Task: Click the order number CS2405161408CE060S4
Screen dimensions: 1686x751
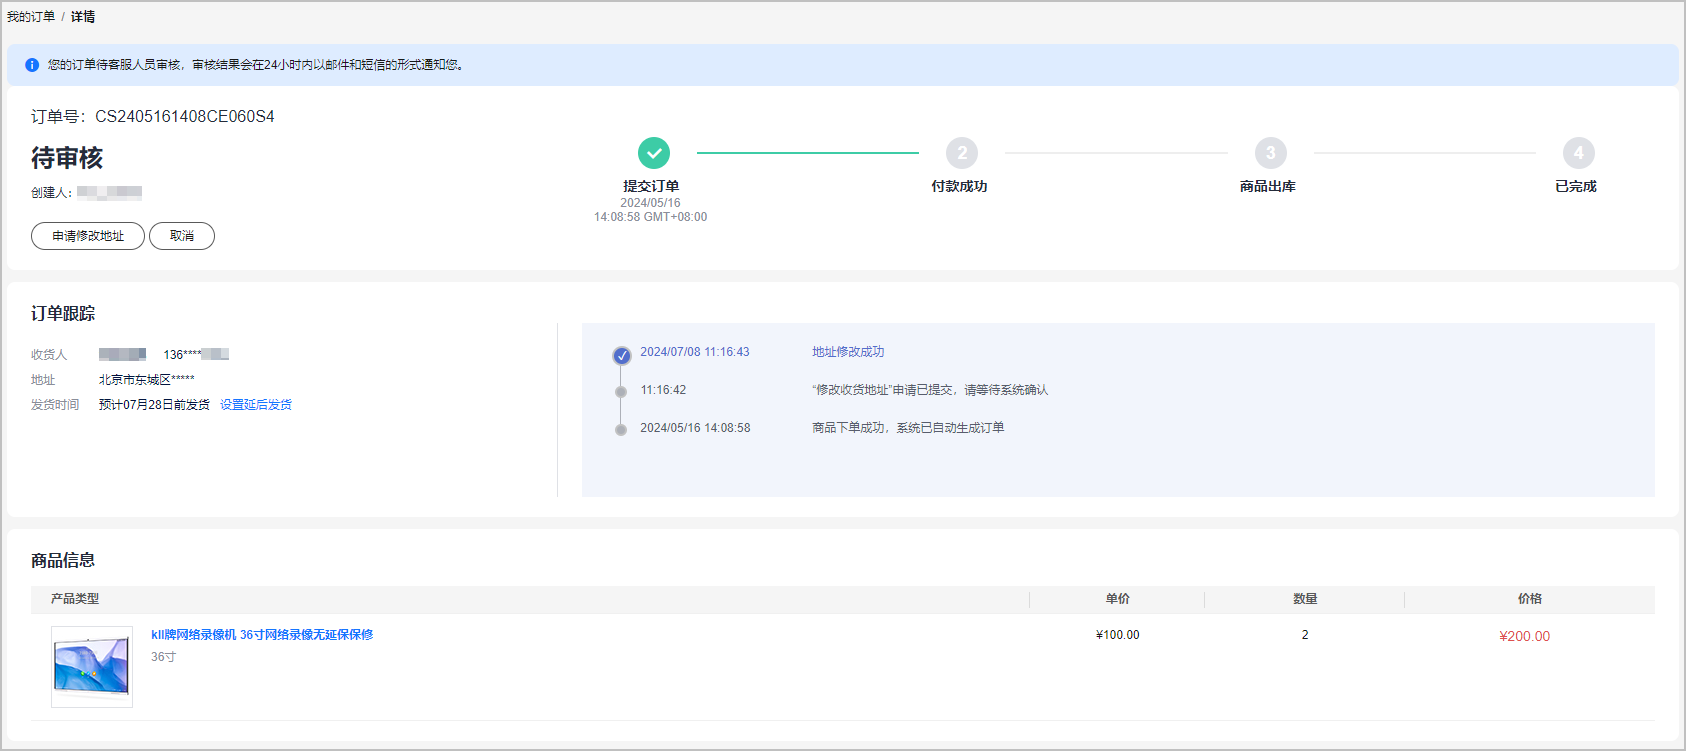Action: (185, 117)
